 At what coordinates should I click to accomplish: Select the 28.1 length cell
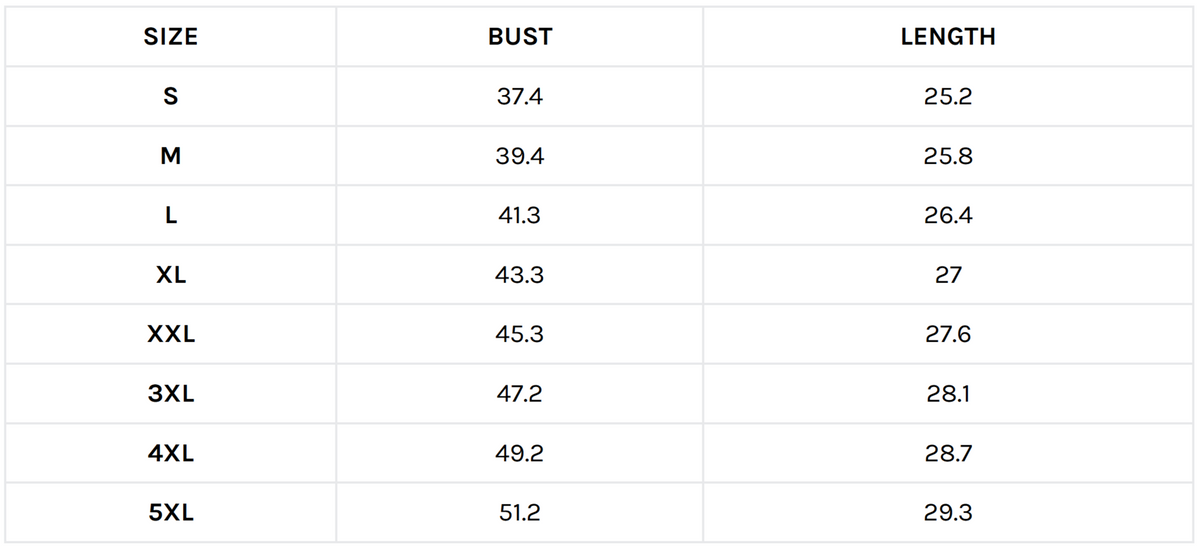pos(948,394)
